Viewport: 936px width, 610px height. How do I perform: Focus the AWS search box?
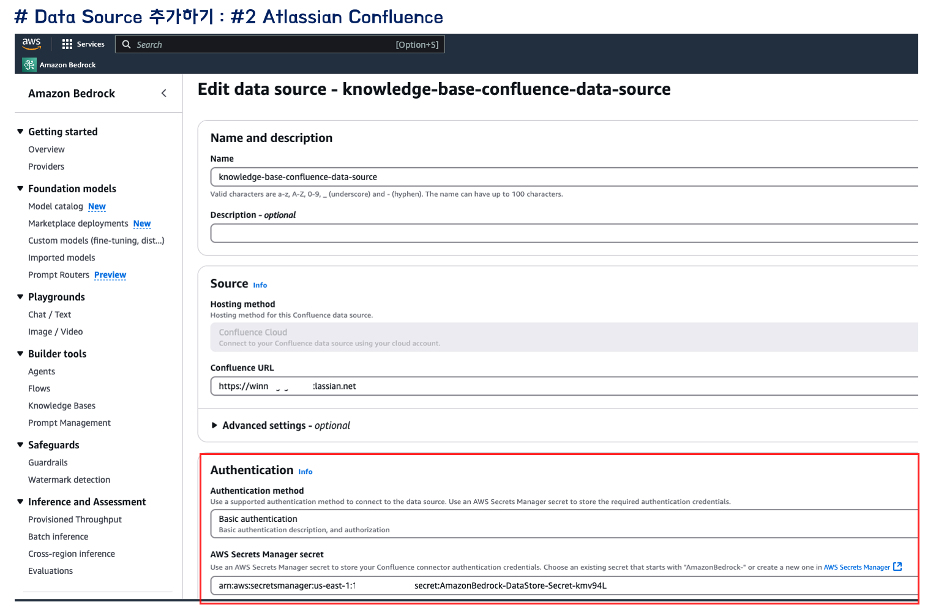pos(279,45)
